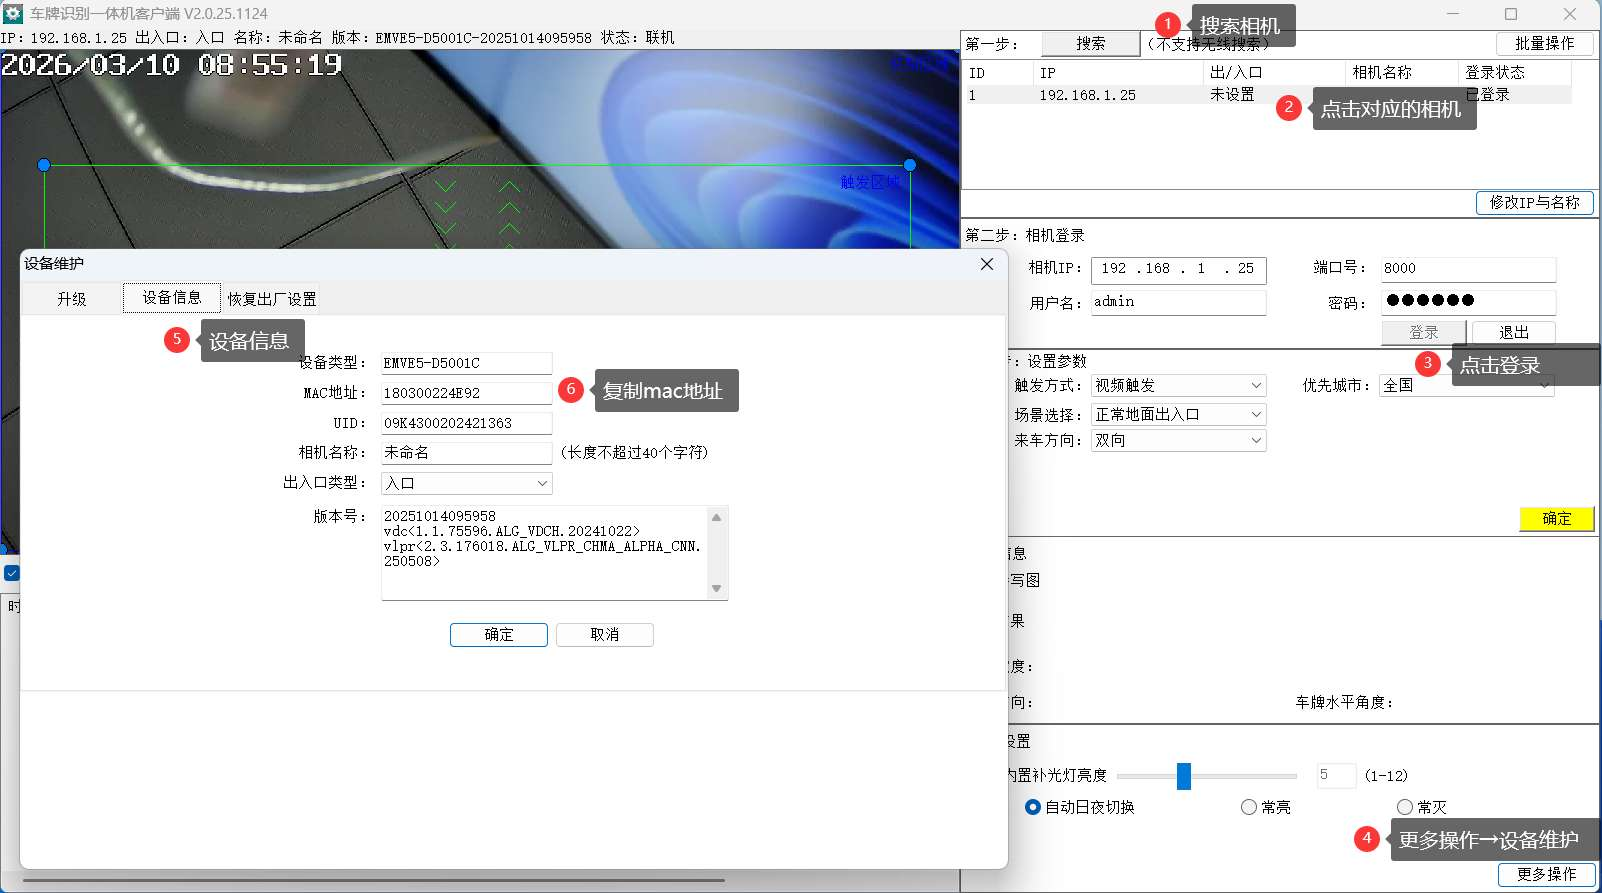Close the 设备维护 dialog
Image resolution: width=1602 pixels, height=893 pixels.
(987, 264)
